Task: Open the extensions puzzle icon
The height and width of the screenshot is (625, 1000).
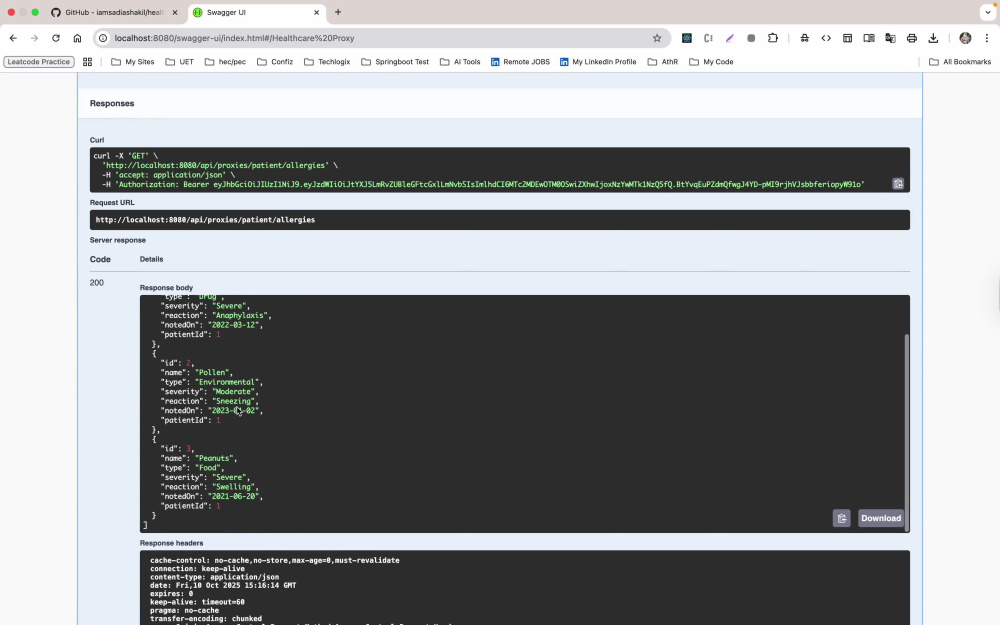Action: pos(773,38)
